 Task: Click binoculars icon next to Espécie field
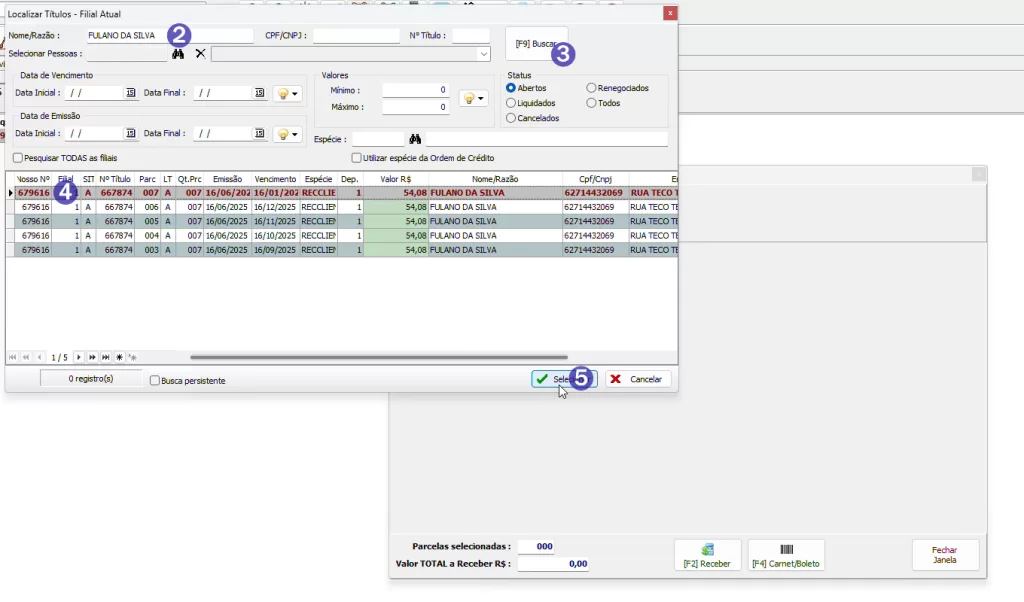click(x=414, y=139)
